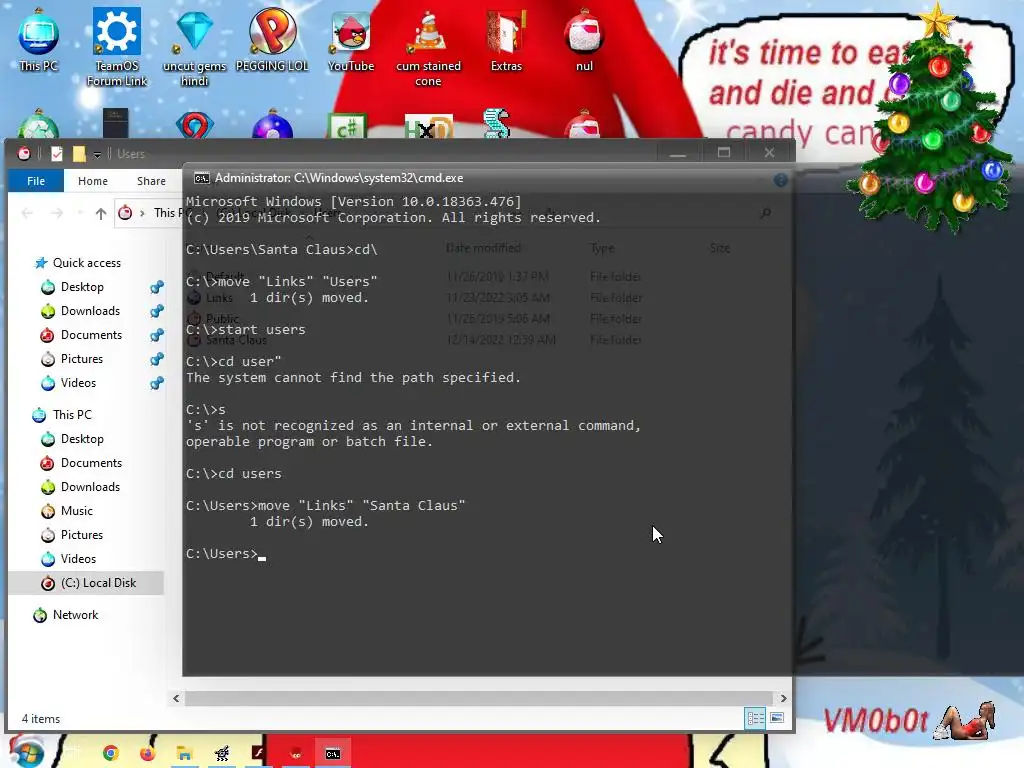Click the new folder quick access icon

tap(79, 154)
